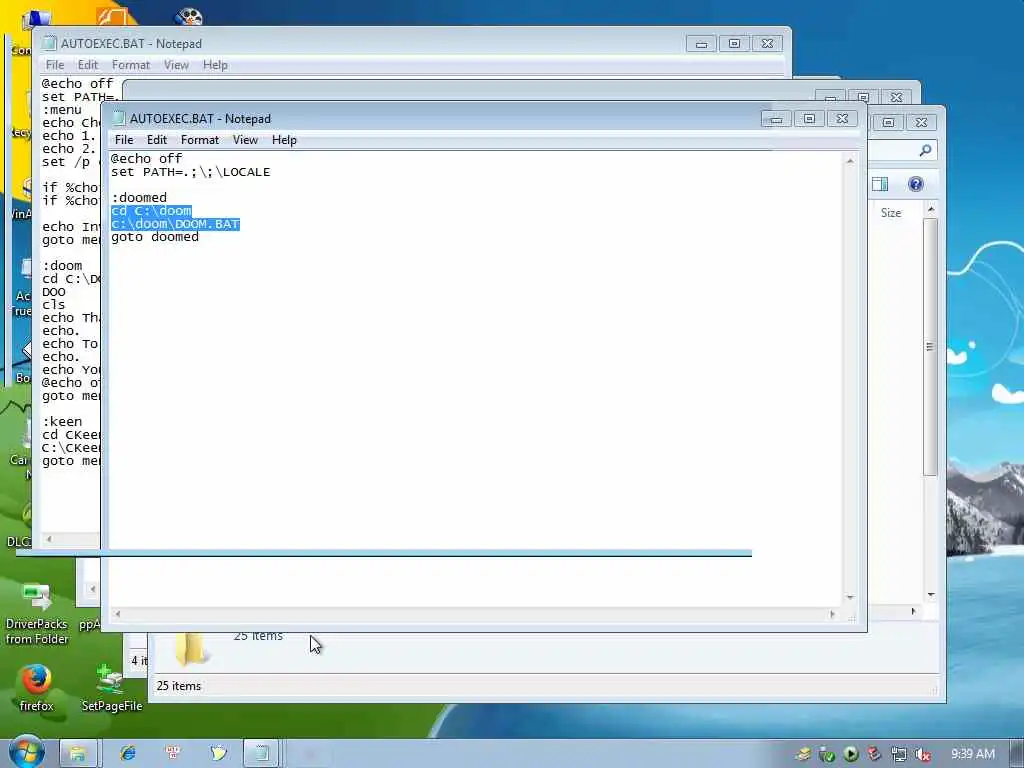Click the background Notepad horizontal scroll left arrow
Screen dimensions: 1024x768
pos(49,539)
